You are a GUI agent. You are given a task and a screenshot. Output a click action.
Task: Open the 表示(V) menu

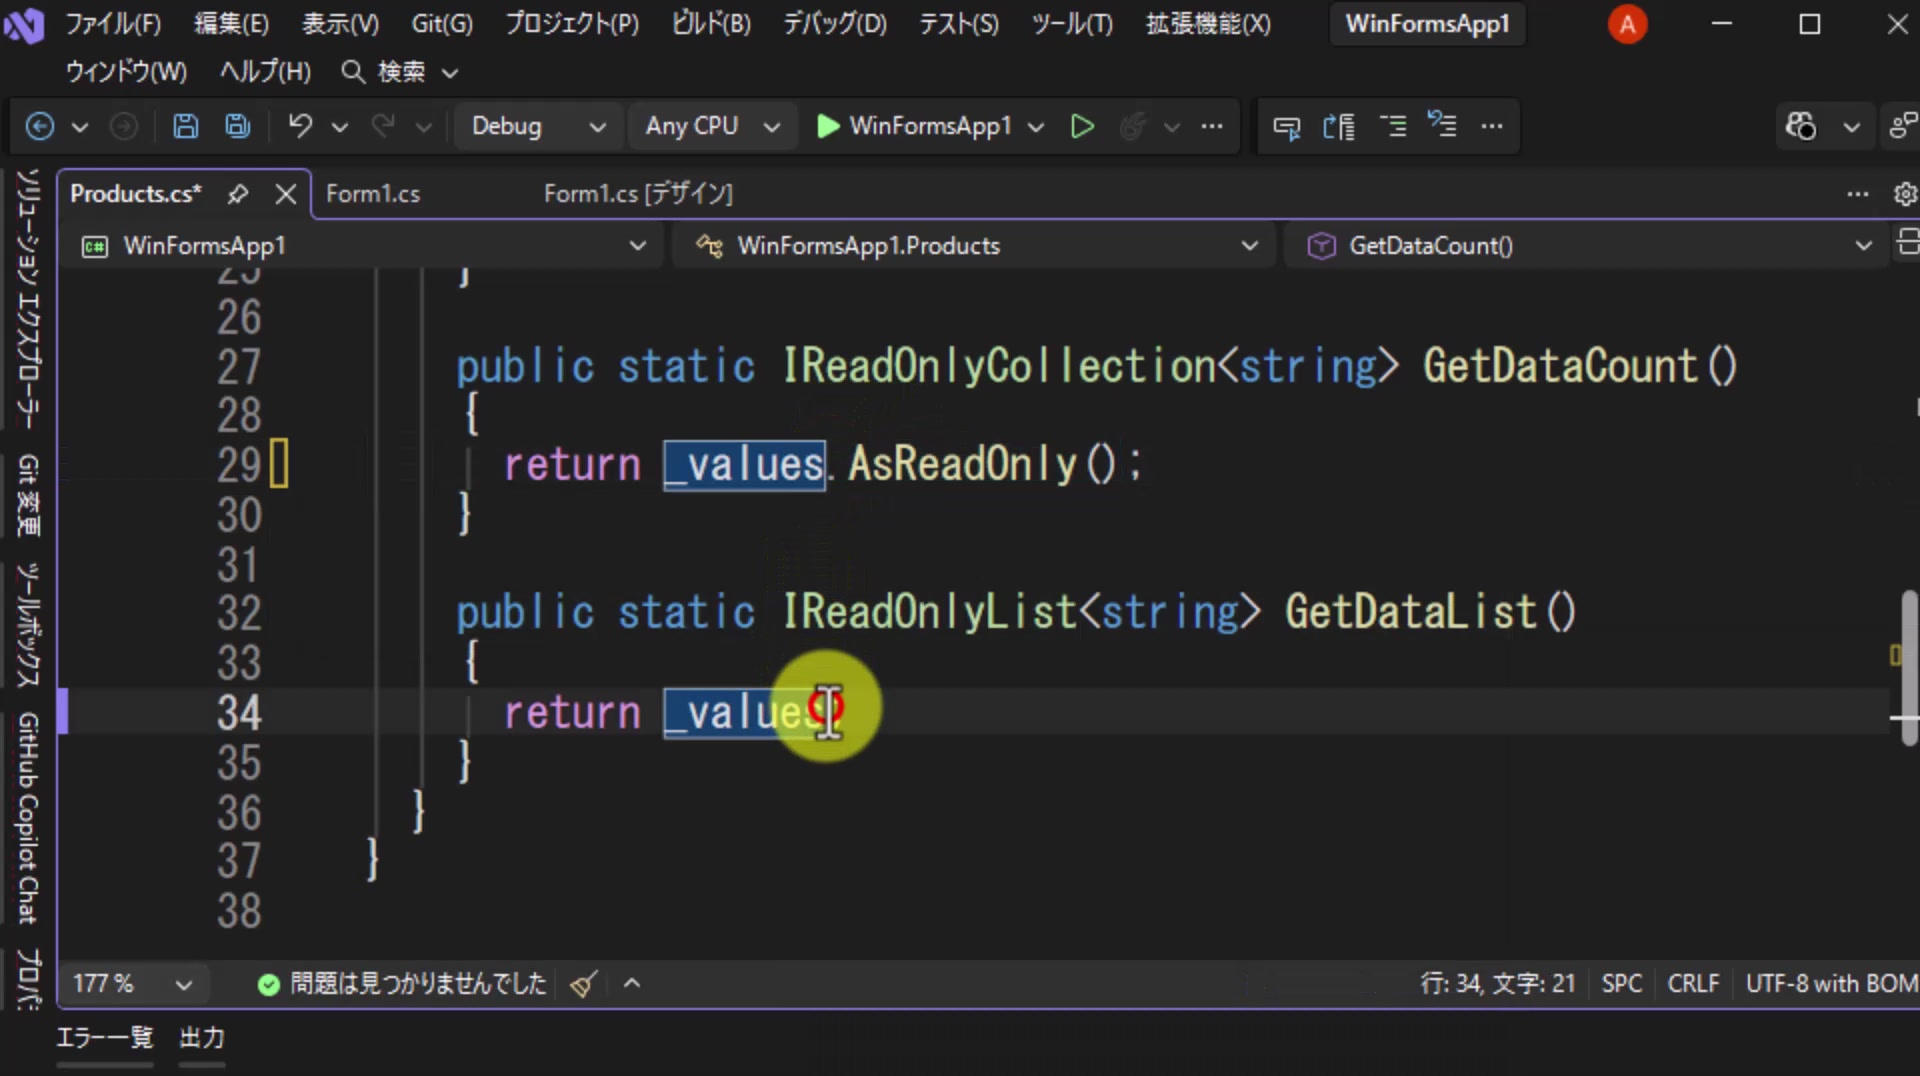click(341, 24)
